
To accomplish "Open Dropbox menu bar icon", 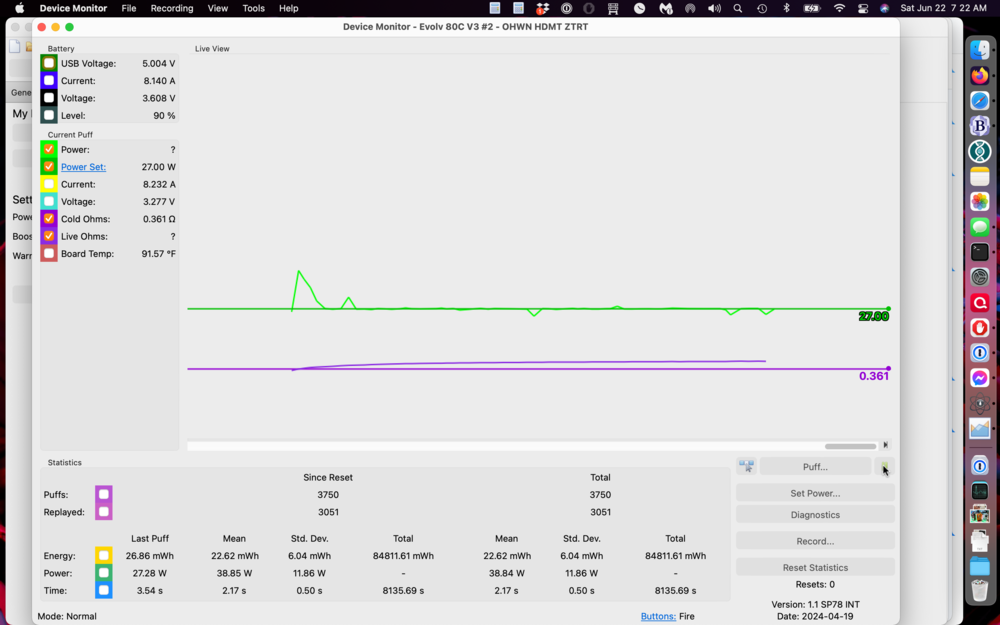I will point(542,8).
